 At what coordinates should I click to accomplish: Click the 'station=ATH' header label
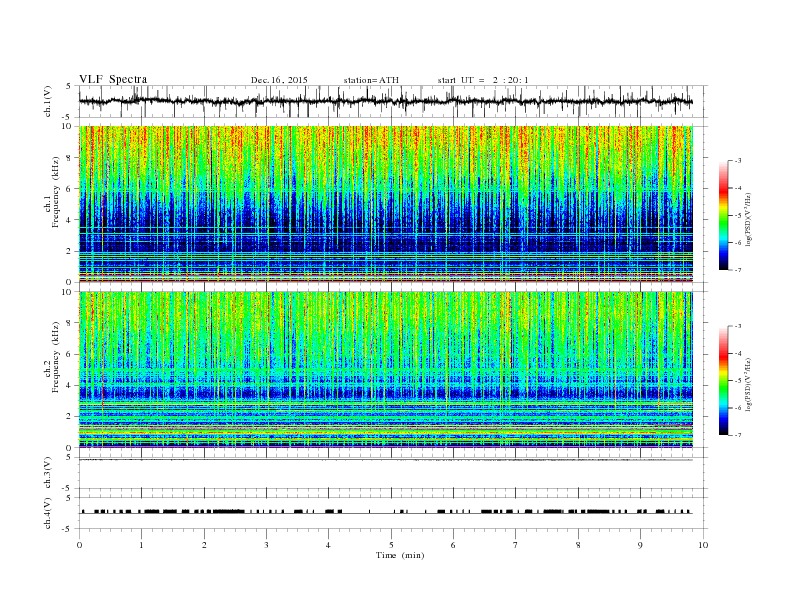tap(371, 80)
